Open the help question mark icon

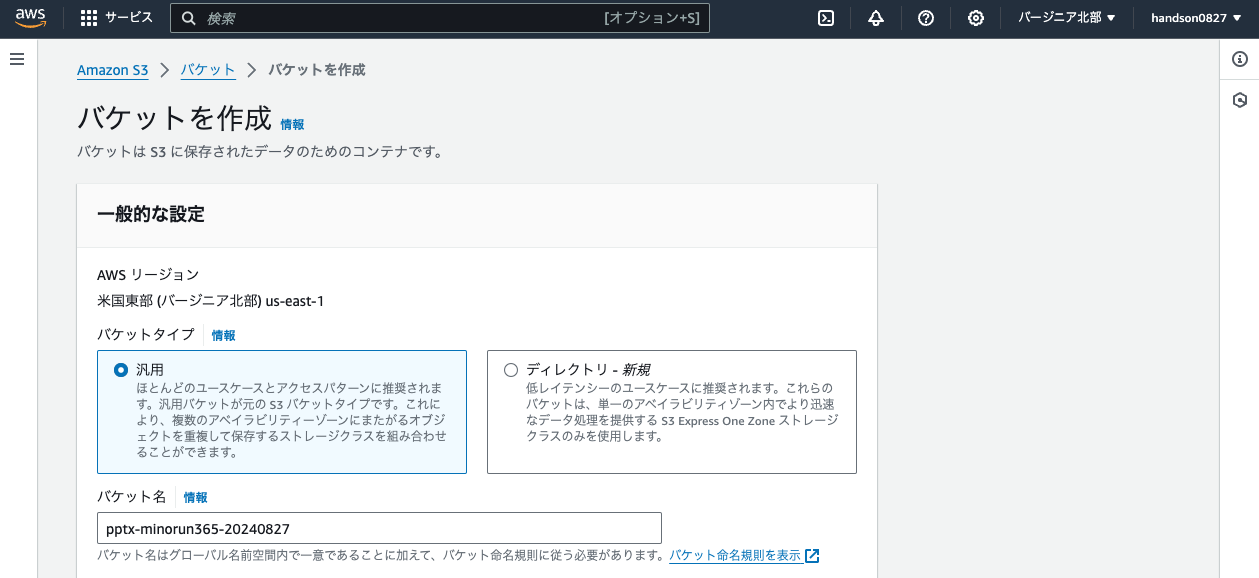[926, 18]
